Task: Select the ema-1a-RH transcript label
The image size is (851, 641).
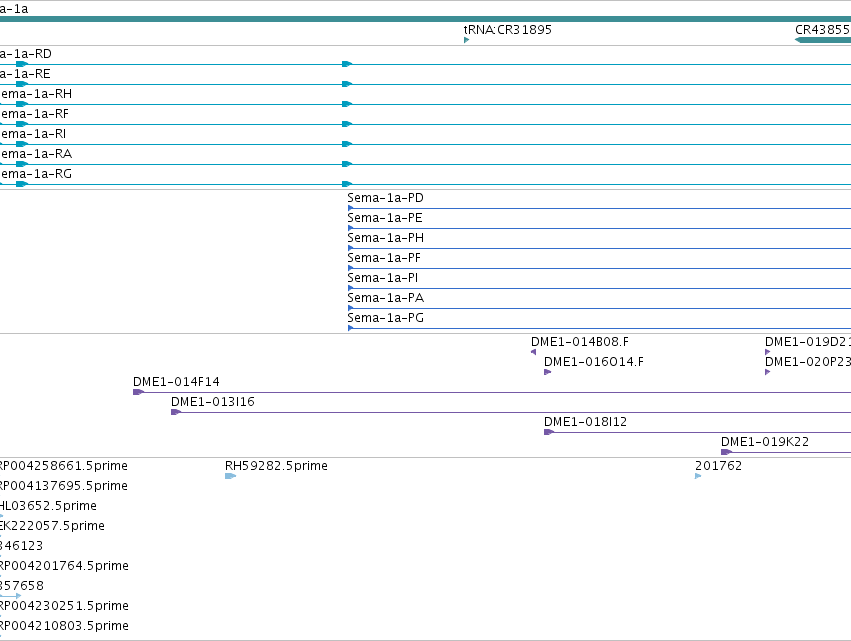Action: (36, 94)
